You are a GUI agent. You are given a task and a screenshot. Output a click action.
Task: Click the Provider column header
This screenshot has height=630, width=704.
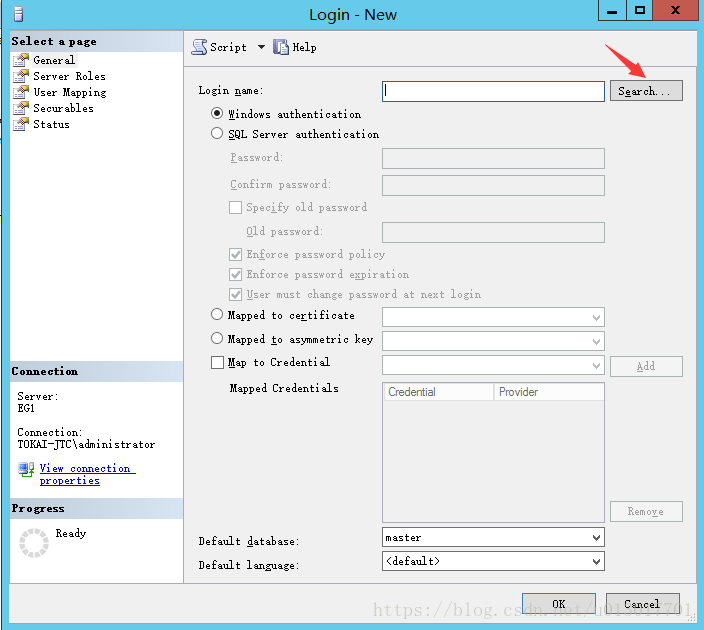(549, 392)
